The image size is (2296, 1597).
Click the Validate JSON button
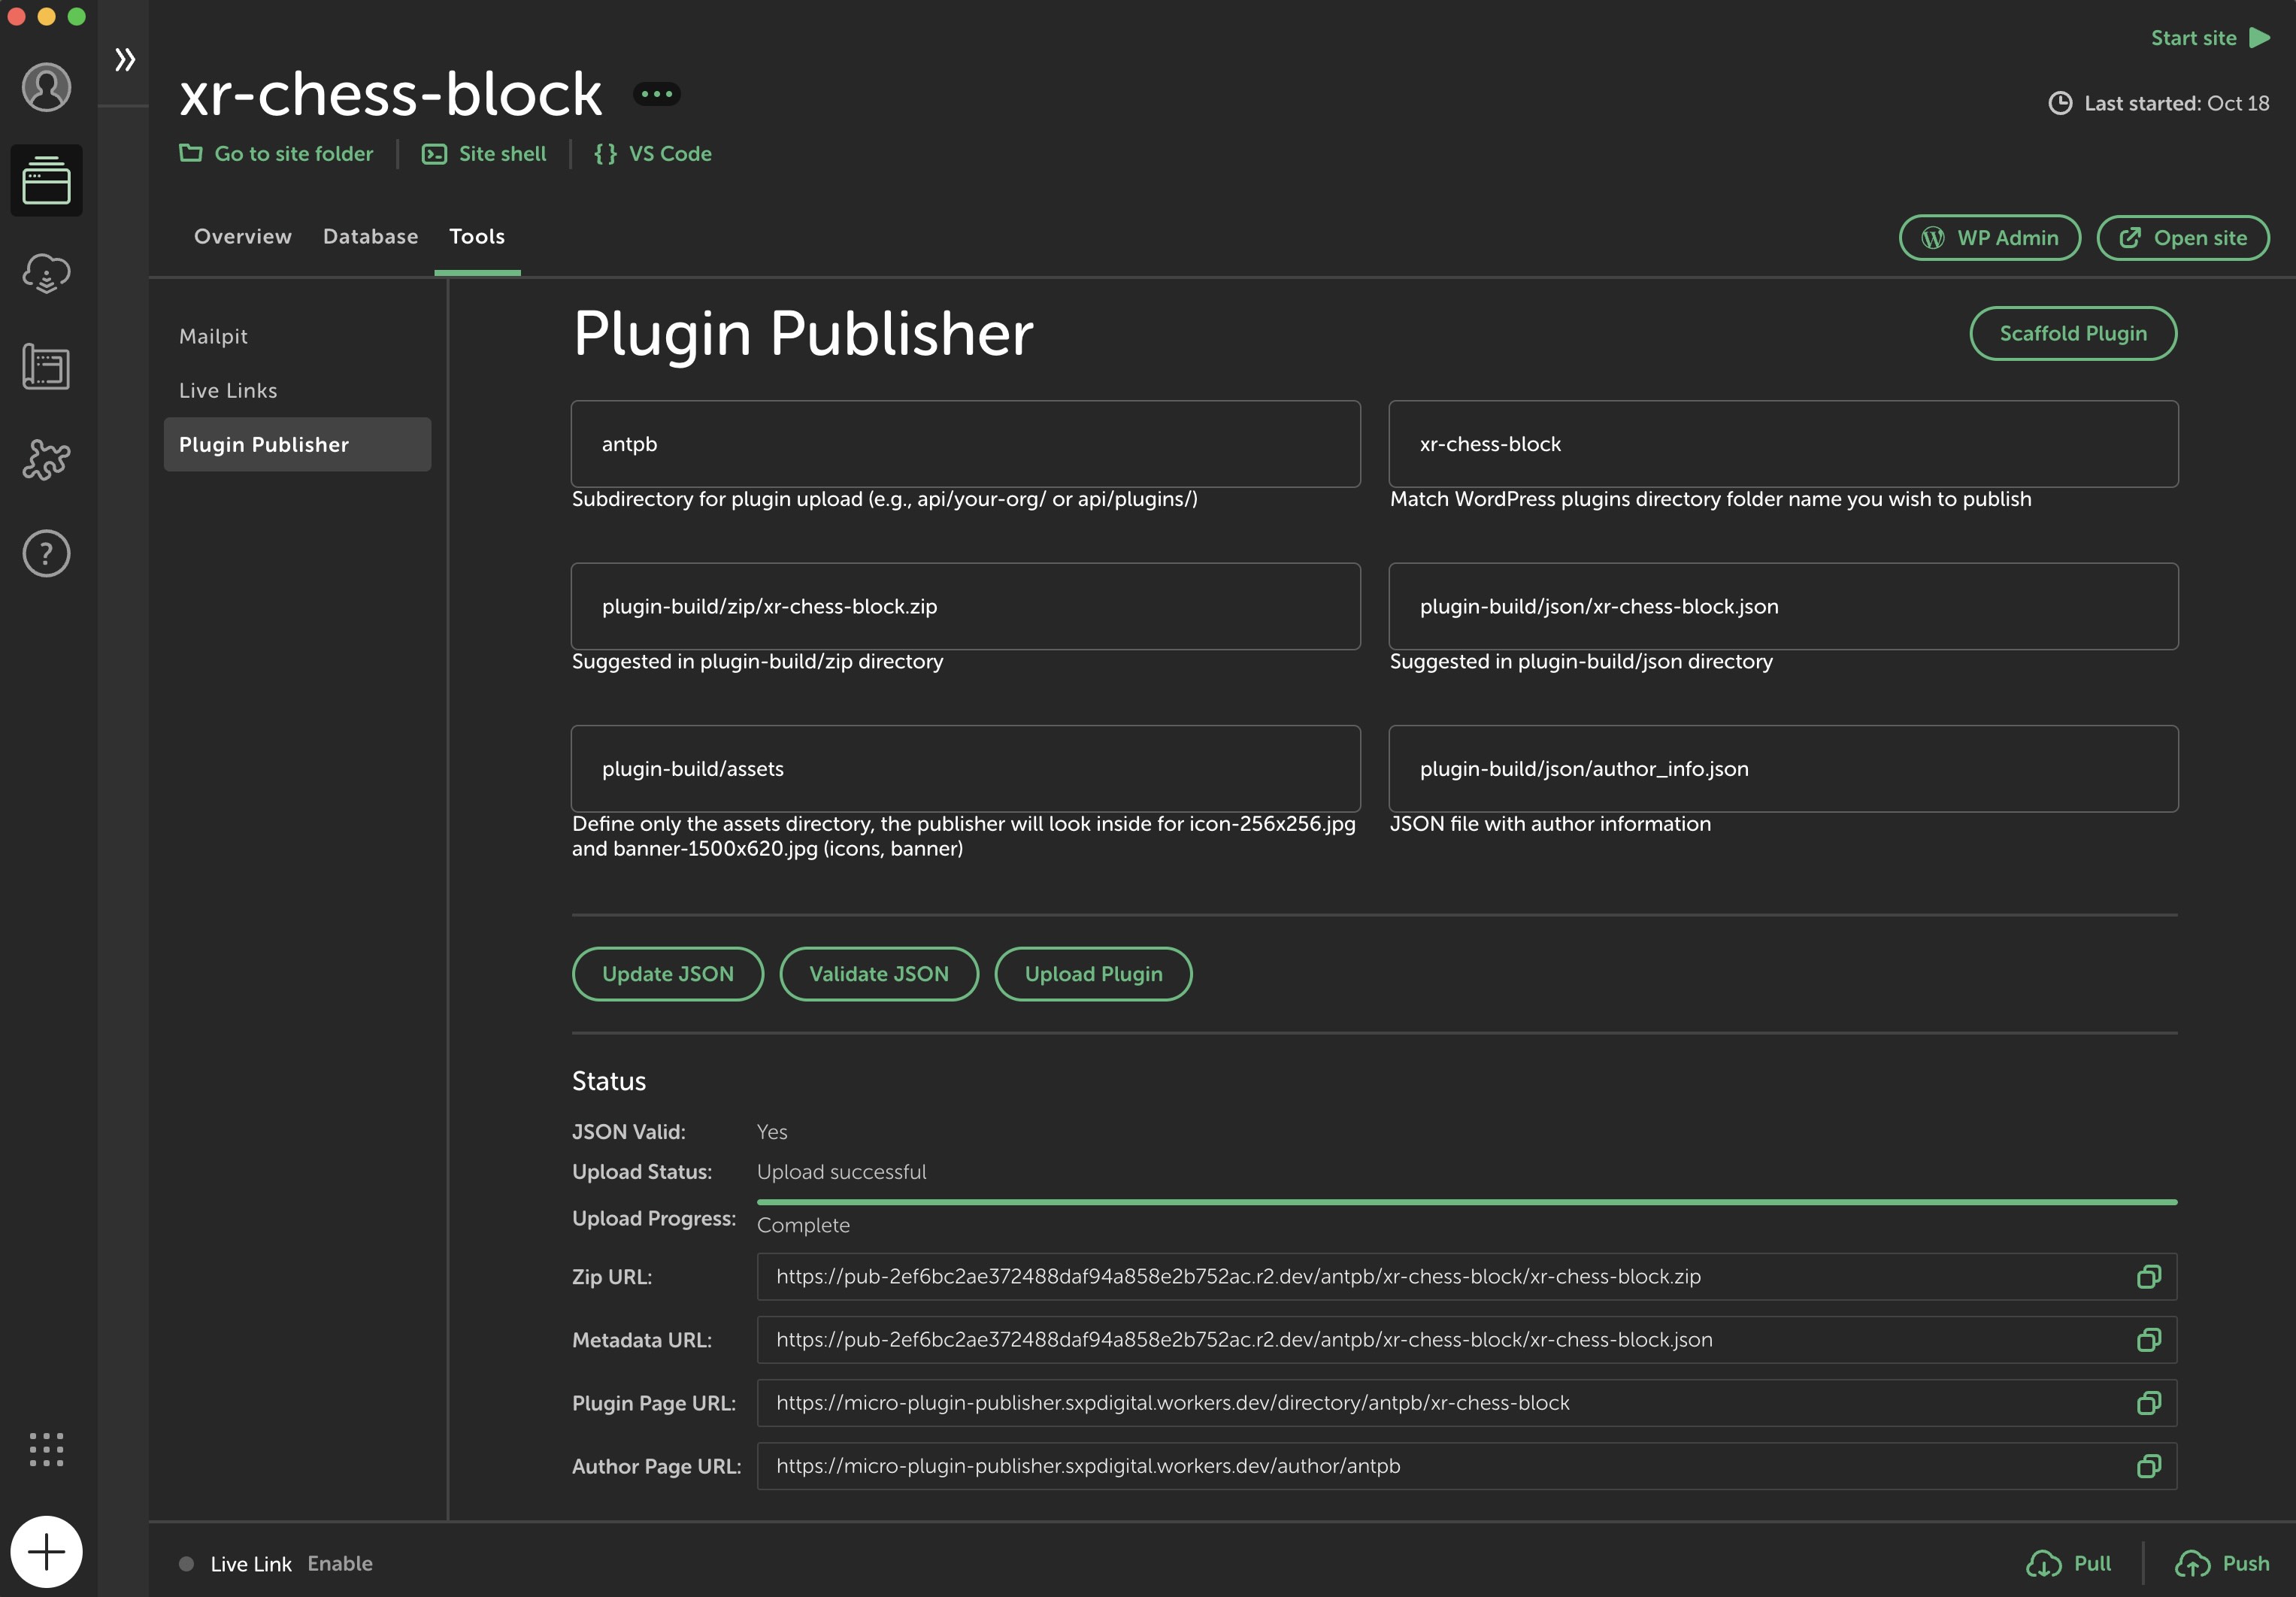(879, 974)
